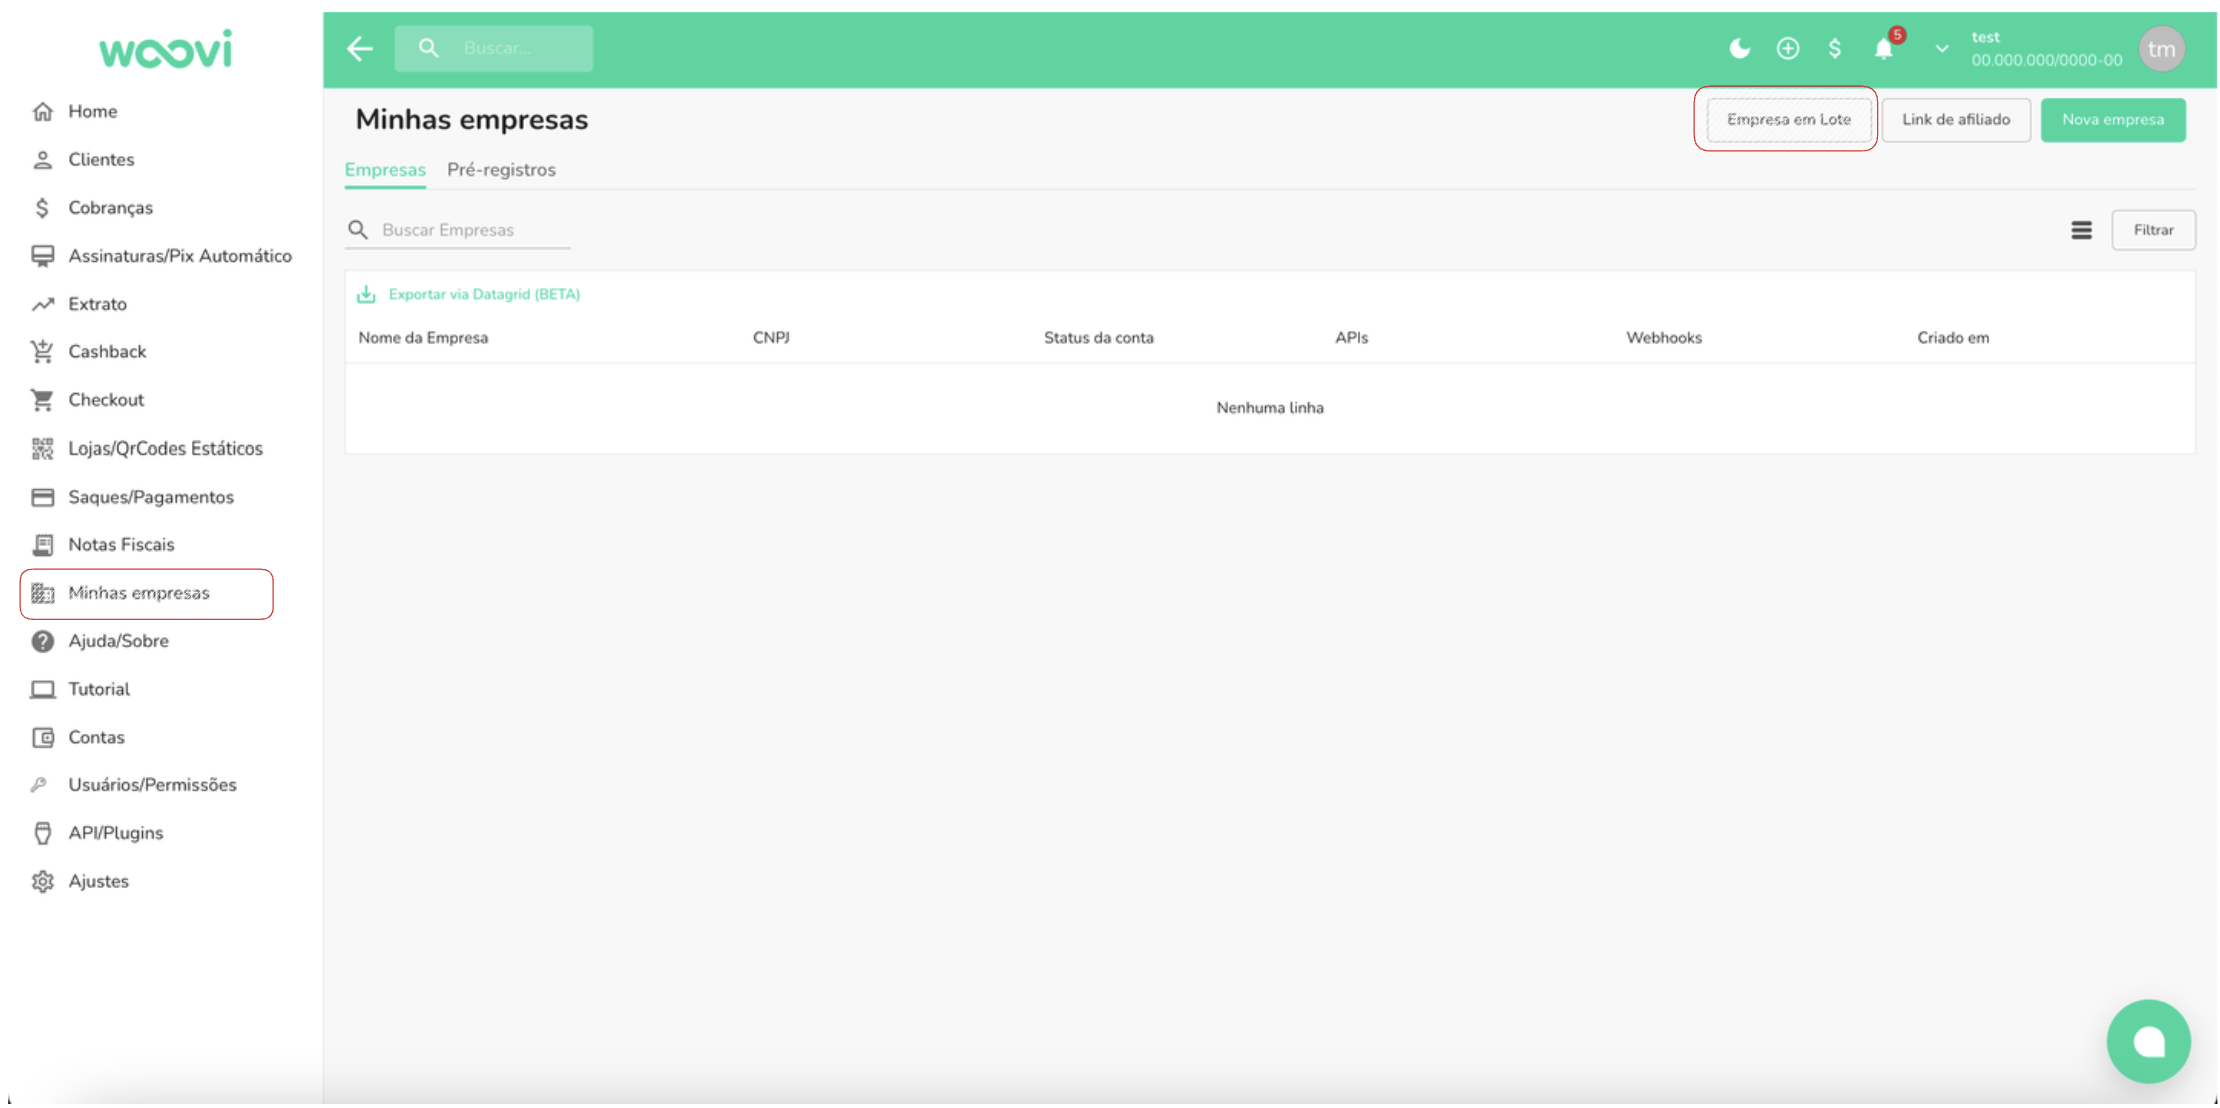Open notifications bell with badge
The image size is (2220, 1108).
tap(1884, 48)
